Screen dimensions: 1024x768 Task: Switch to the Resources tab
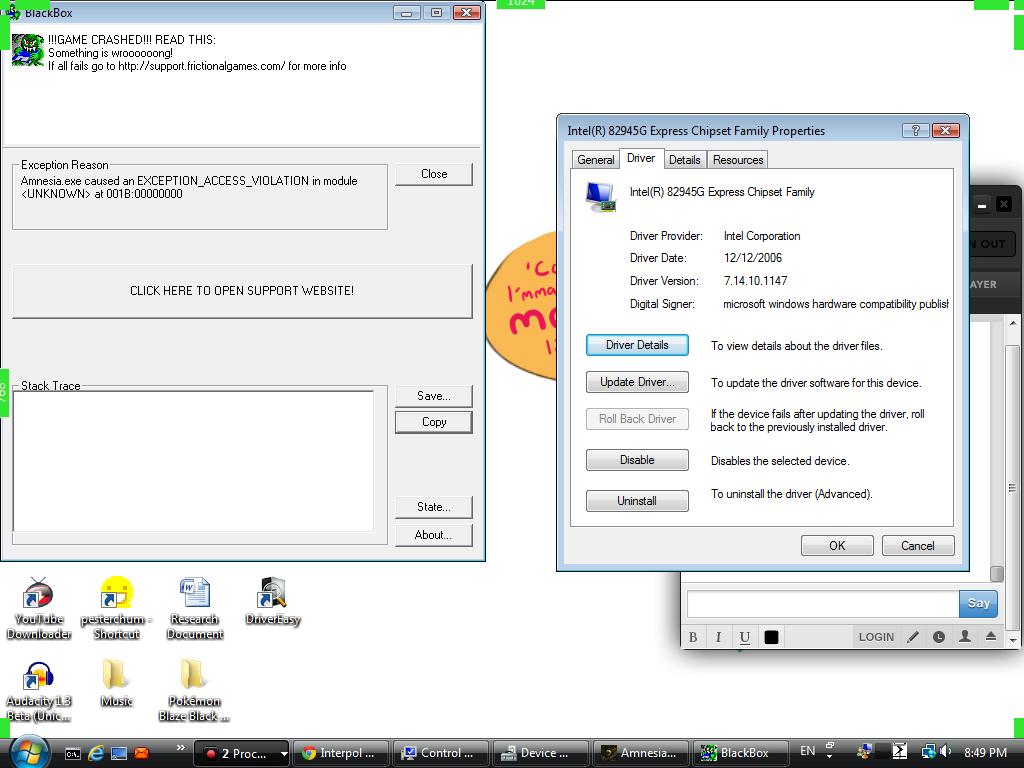click(738, 160)
